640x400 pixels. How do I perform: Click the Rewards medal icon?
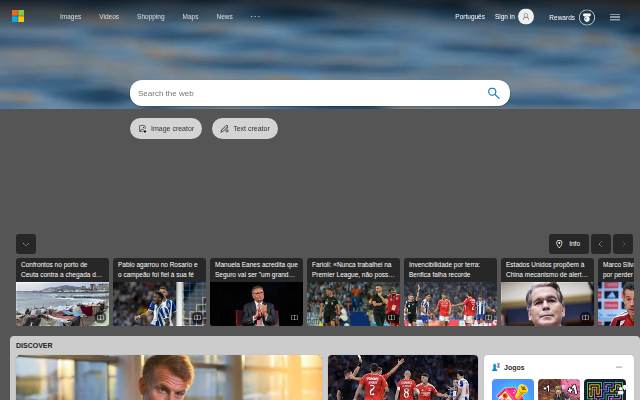(x=587, y=18)
